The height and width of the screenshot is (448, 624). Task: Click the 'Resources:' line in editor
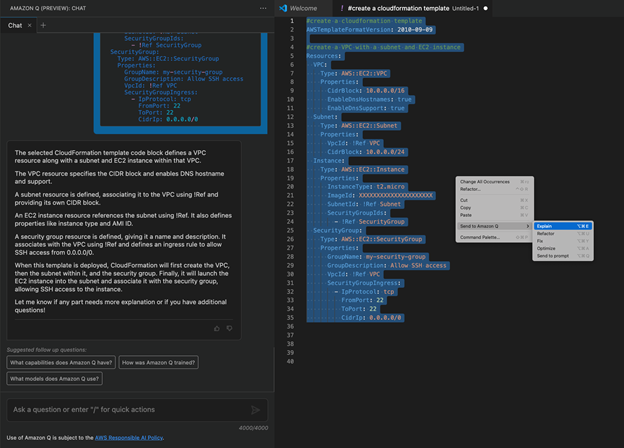(324, 56)
